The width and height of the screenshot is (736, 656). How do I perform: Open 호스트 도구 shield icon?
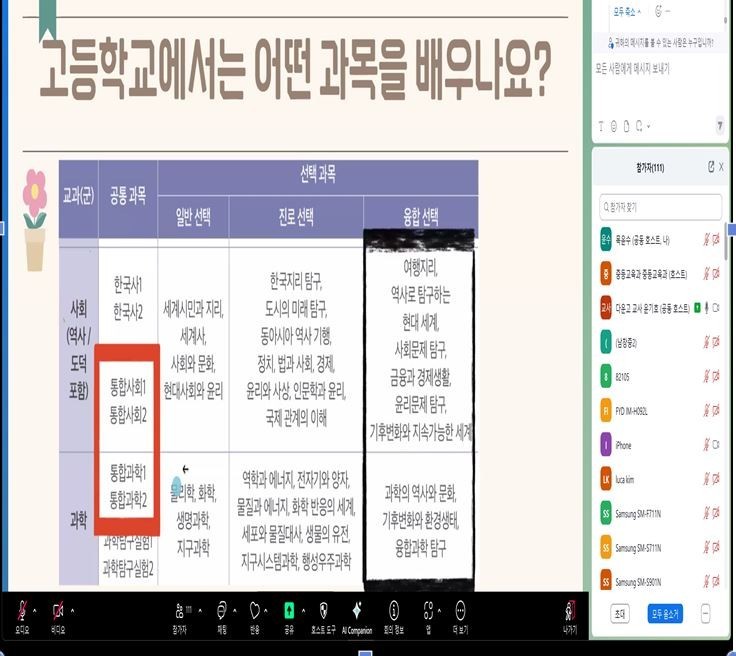pos(323,610)
